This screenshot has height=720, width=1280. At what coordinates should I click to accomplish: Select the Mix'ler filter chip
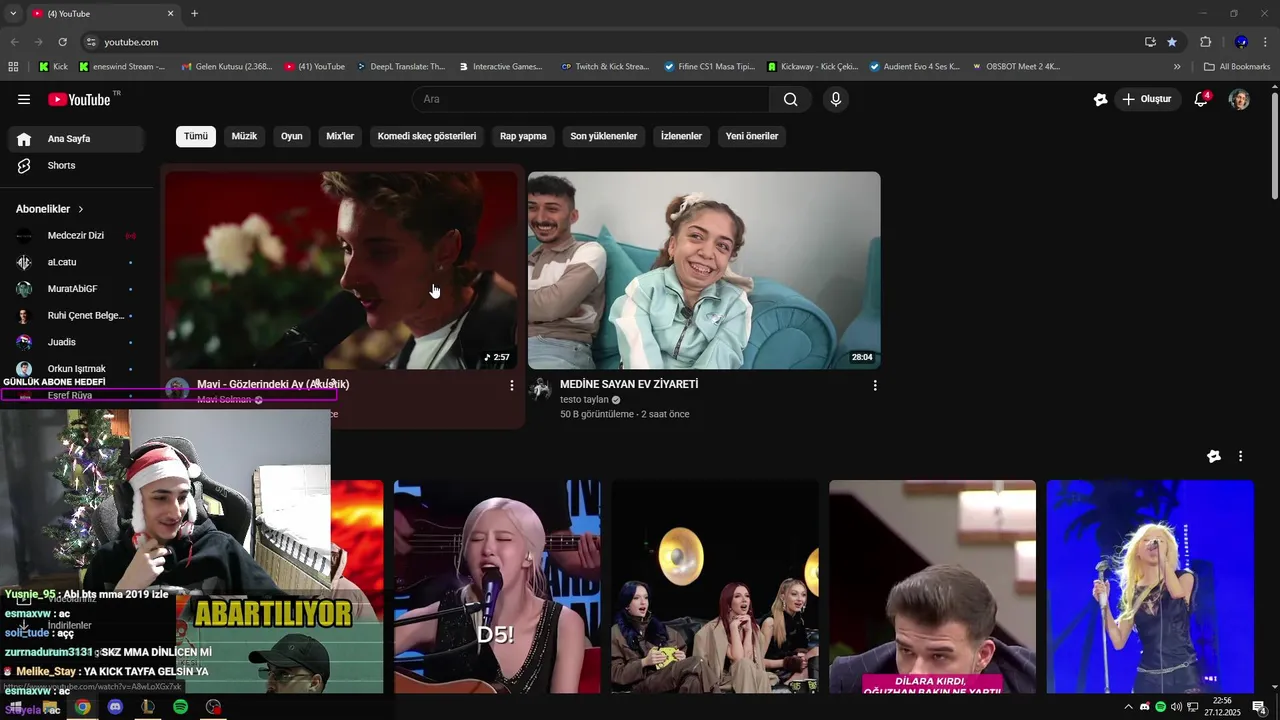click(x=340, y=136)
